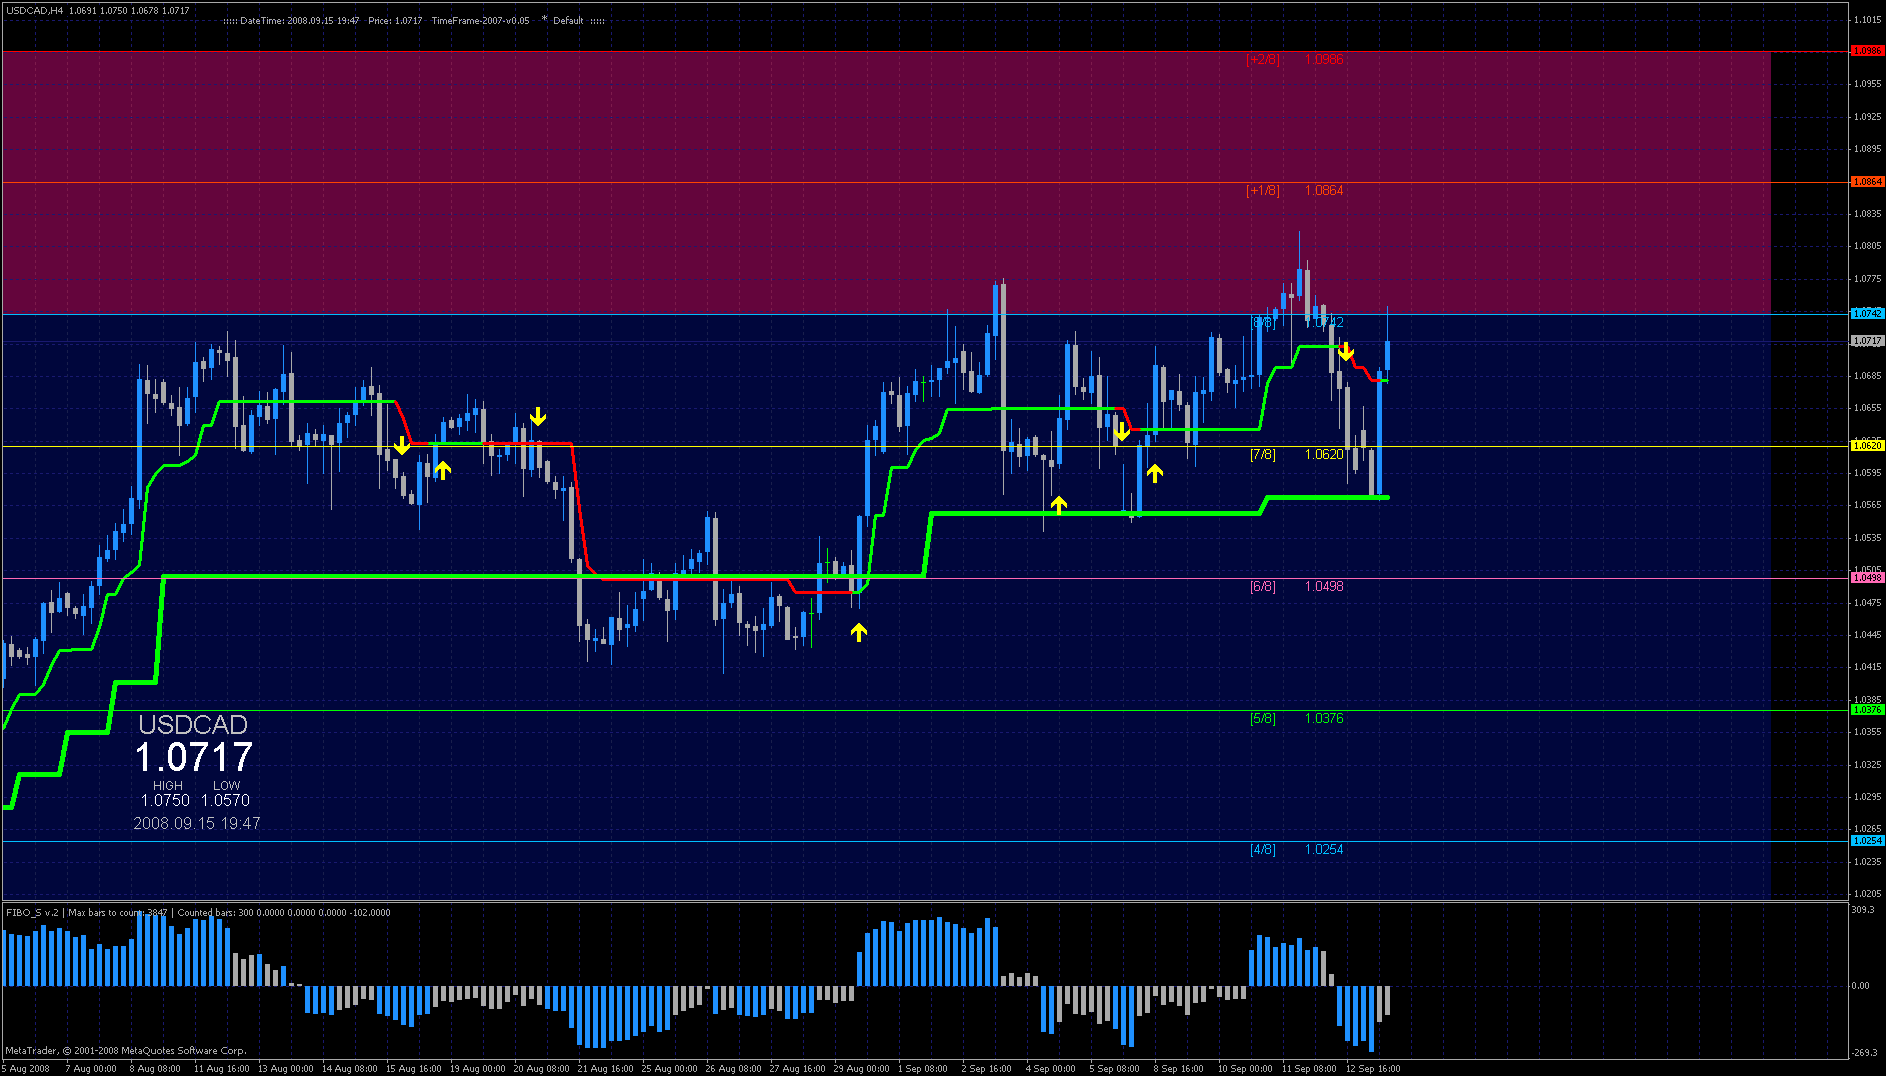Click the '25 Aug 00:00' time axis label
1886x1076 pixels.
pos(669,1068)
